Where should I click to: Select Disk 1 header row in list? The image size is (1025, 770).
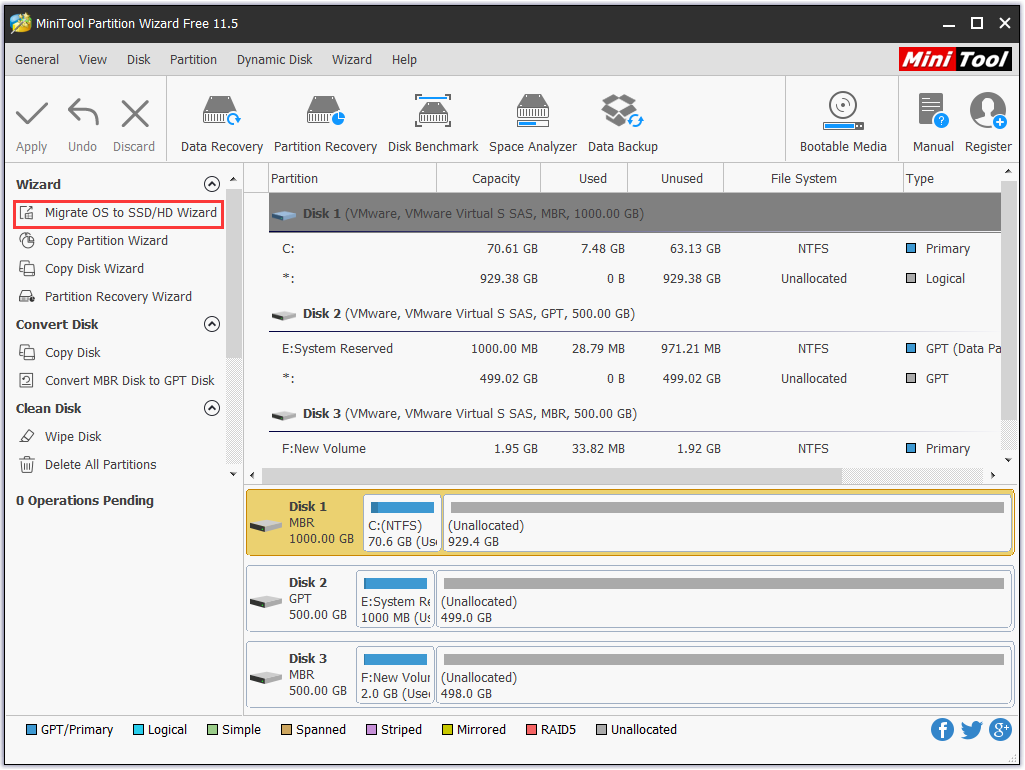634,213
